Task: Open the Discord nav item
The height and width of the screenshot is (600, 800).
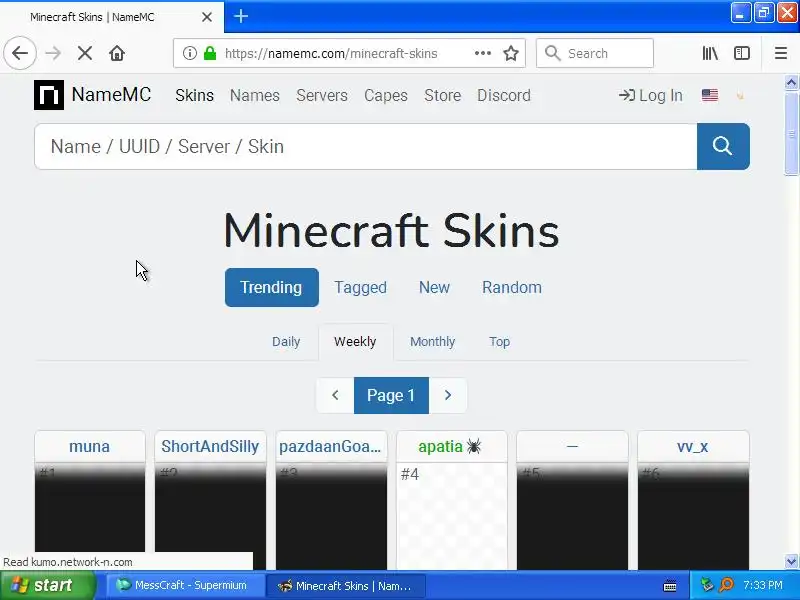Action: coord(504,95)
